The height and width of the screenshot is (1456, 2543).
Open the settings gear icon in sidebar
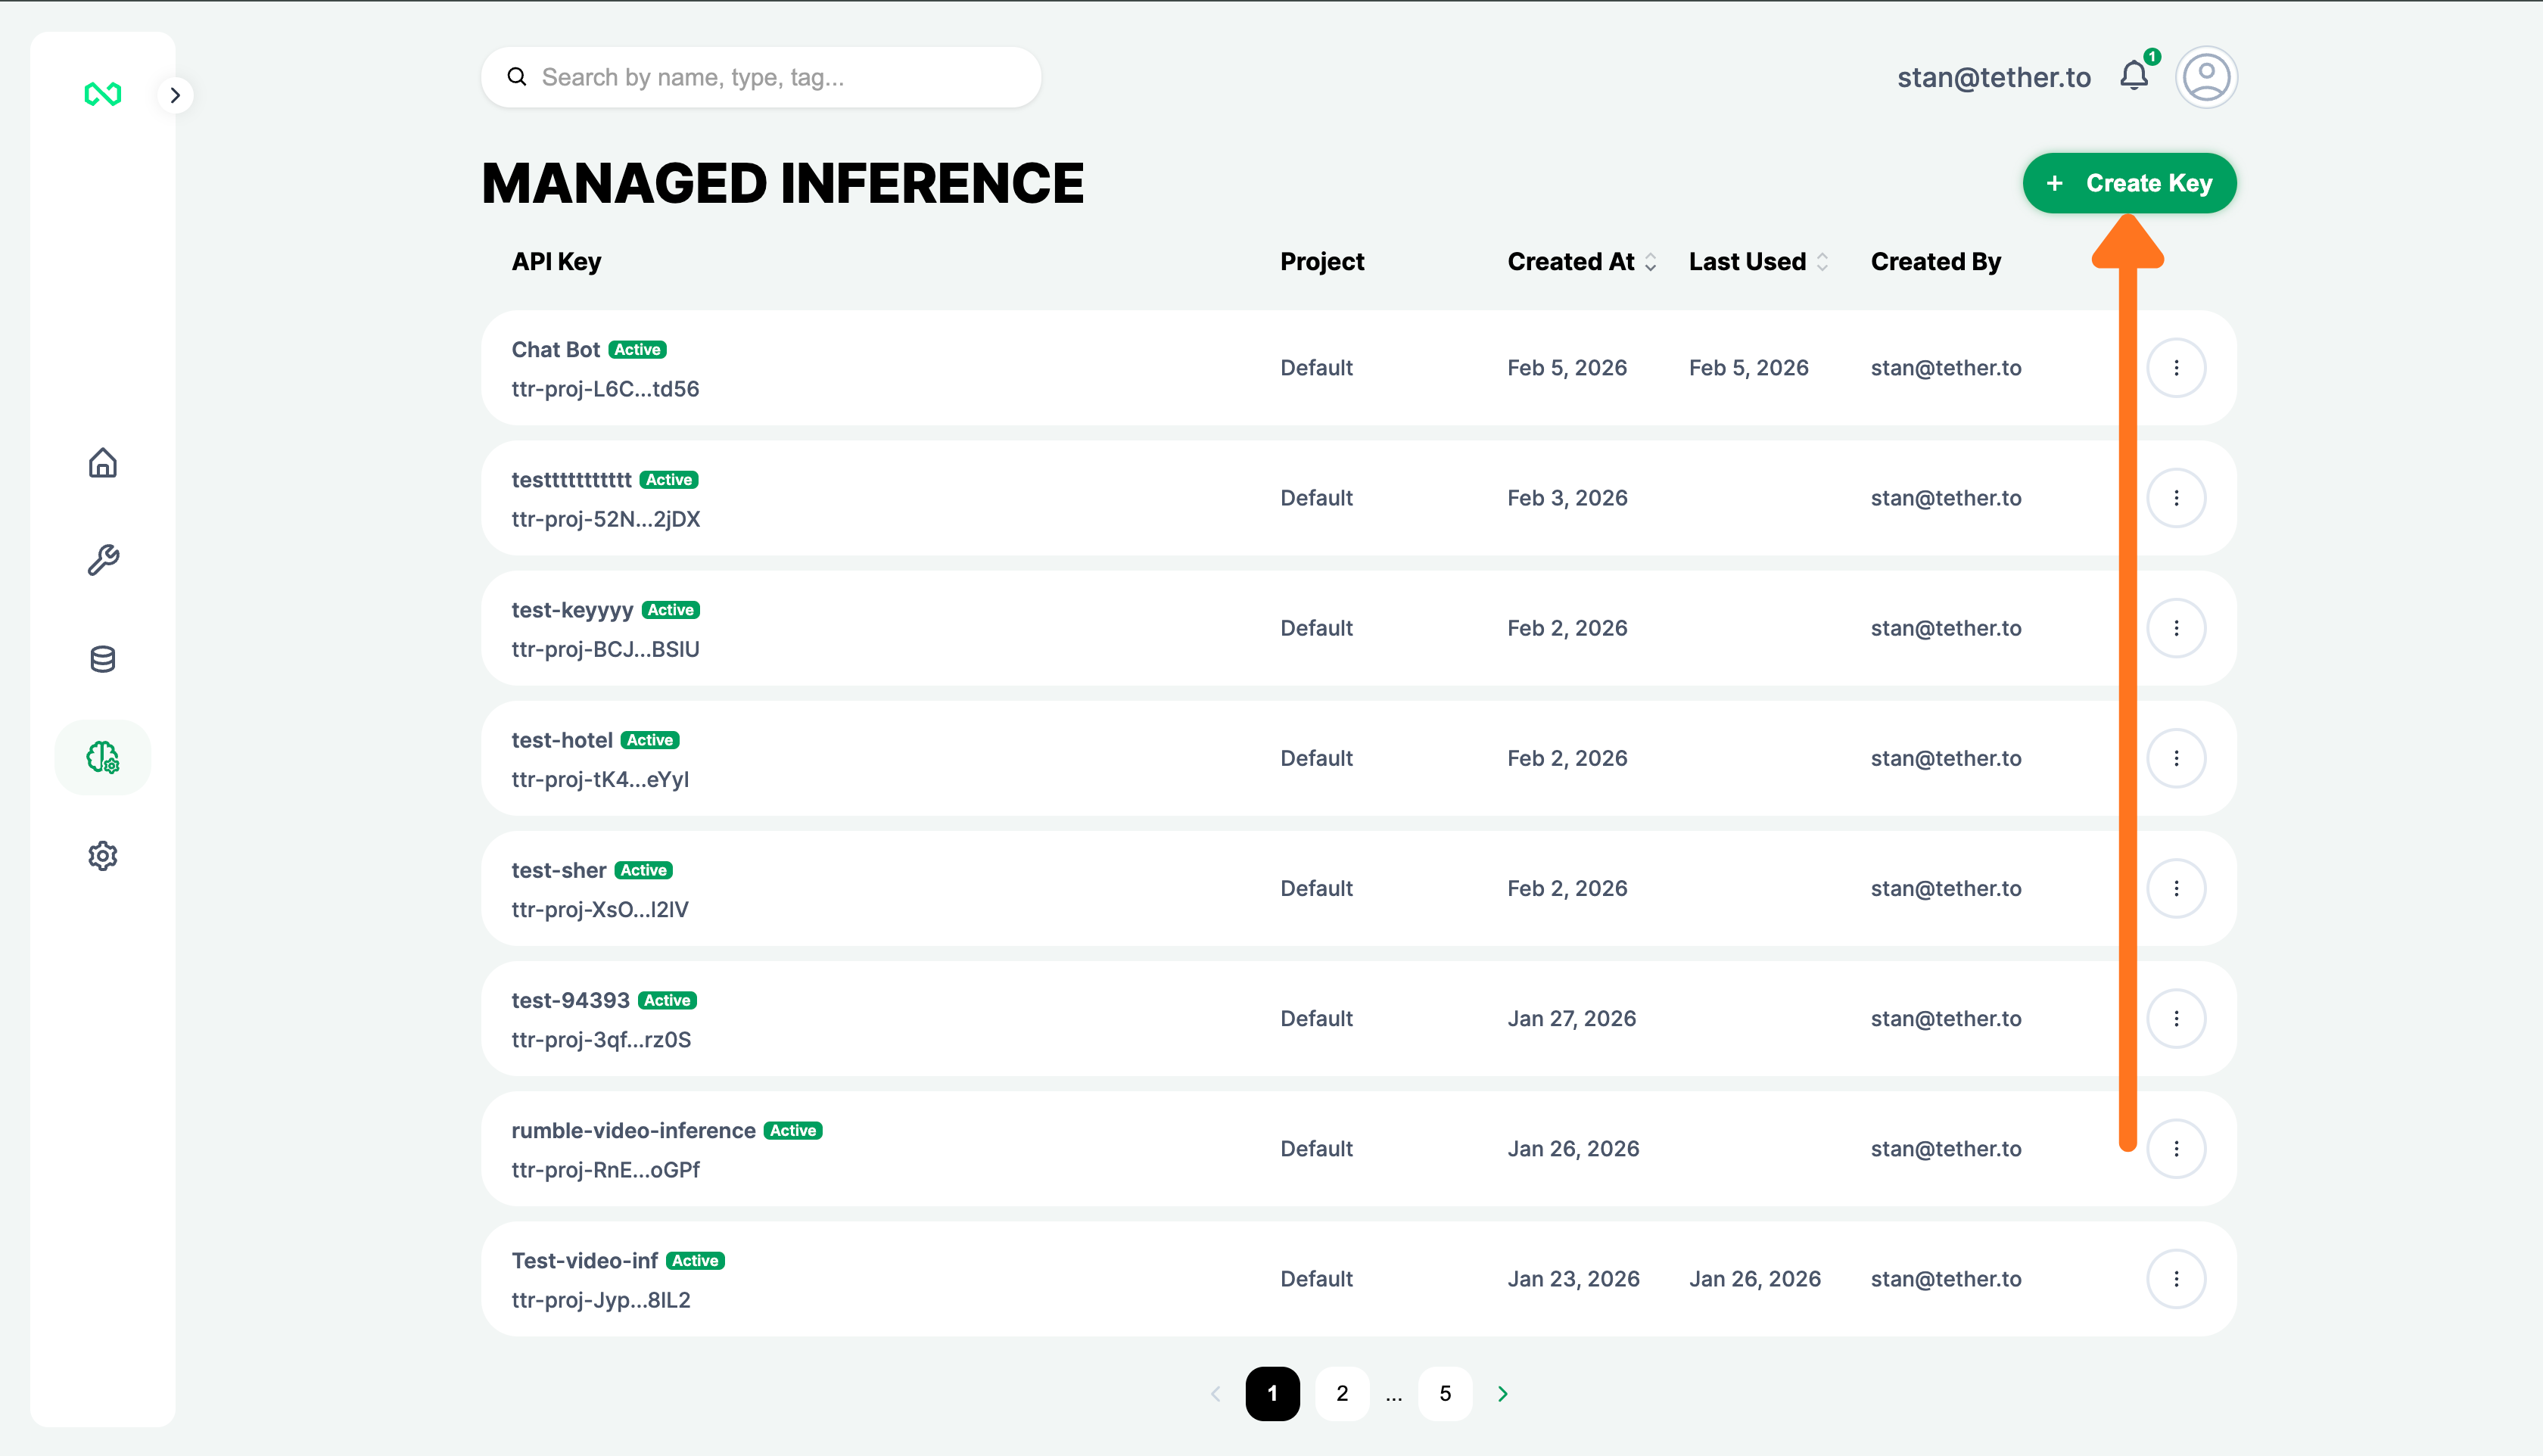coord(102,856)
